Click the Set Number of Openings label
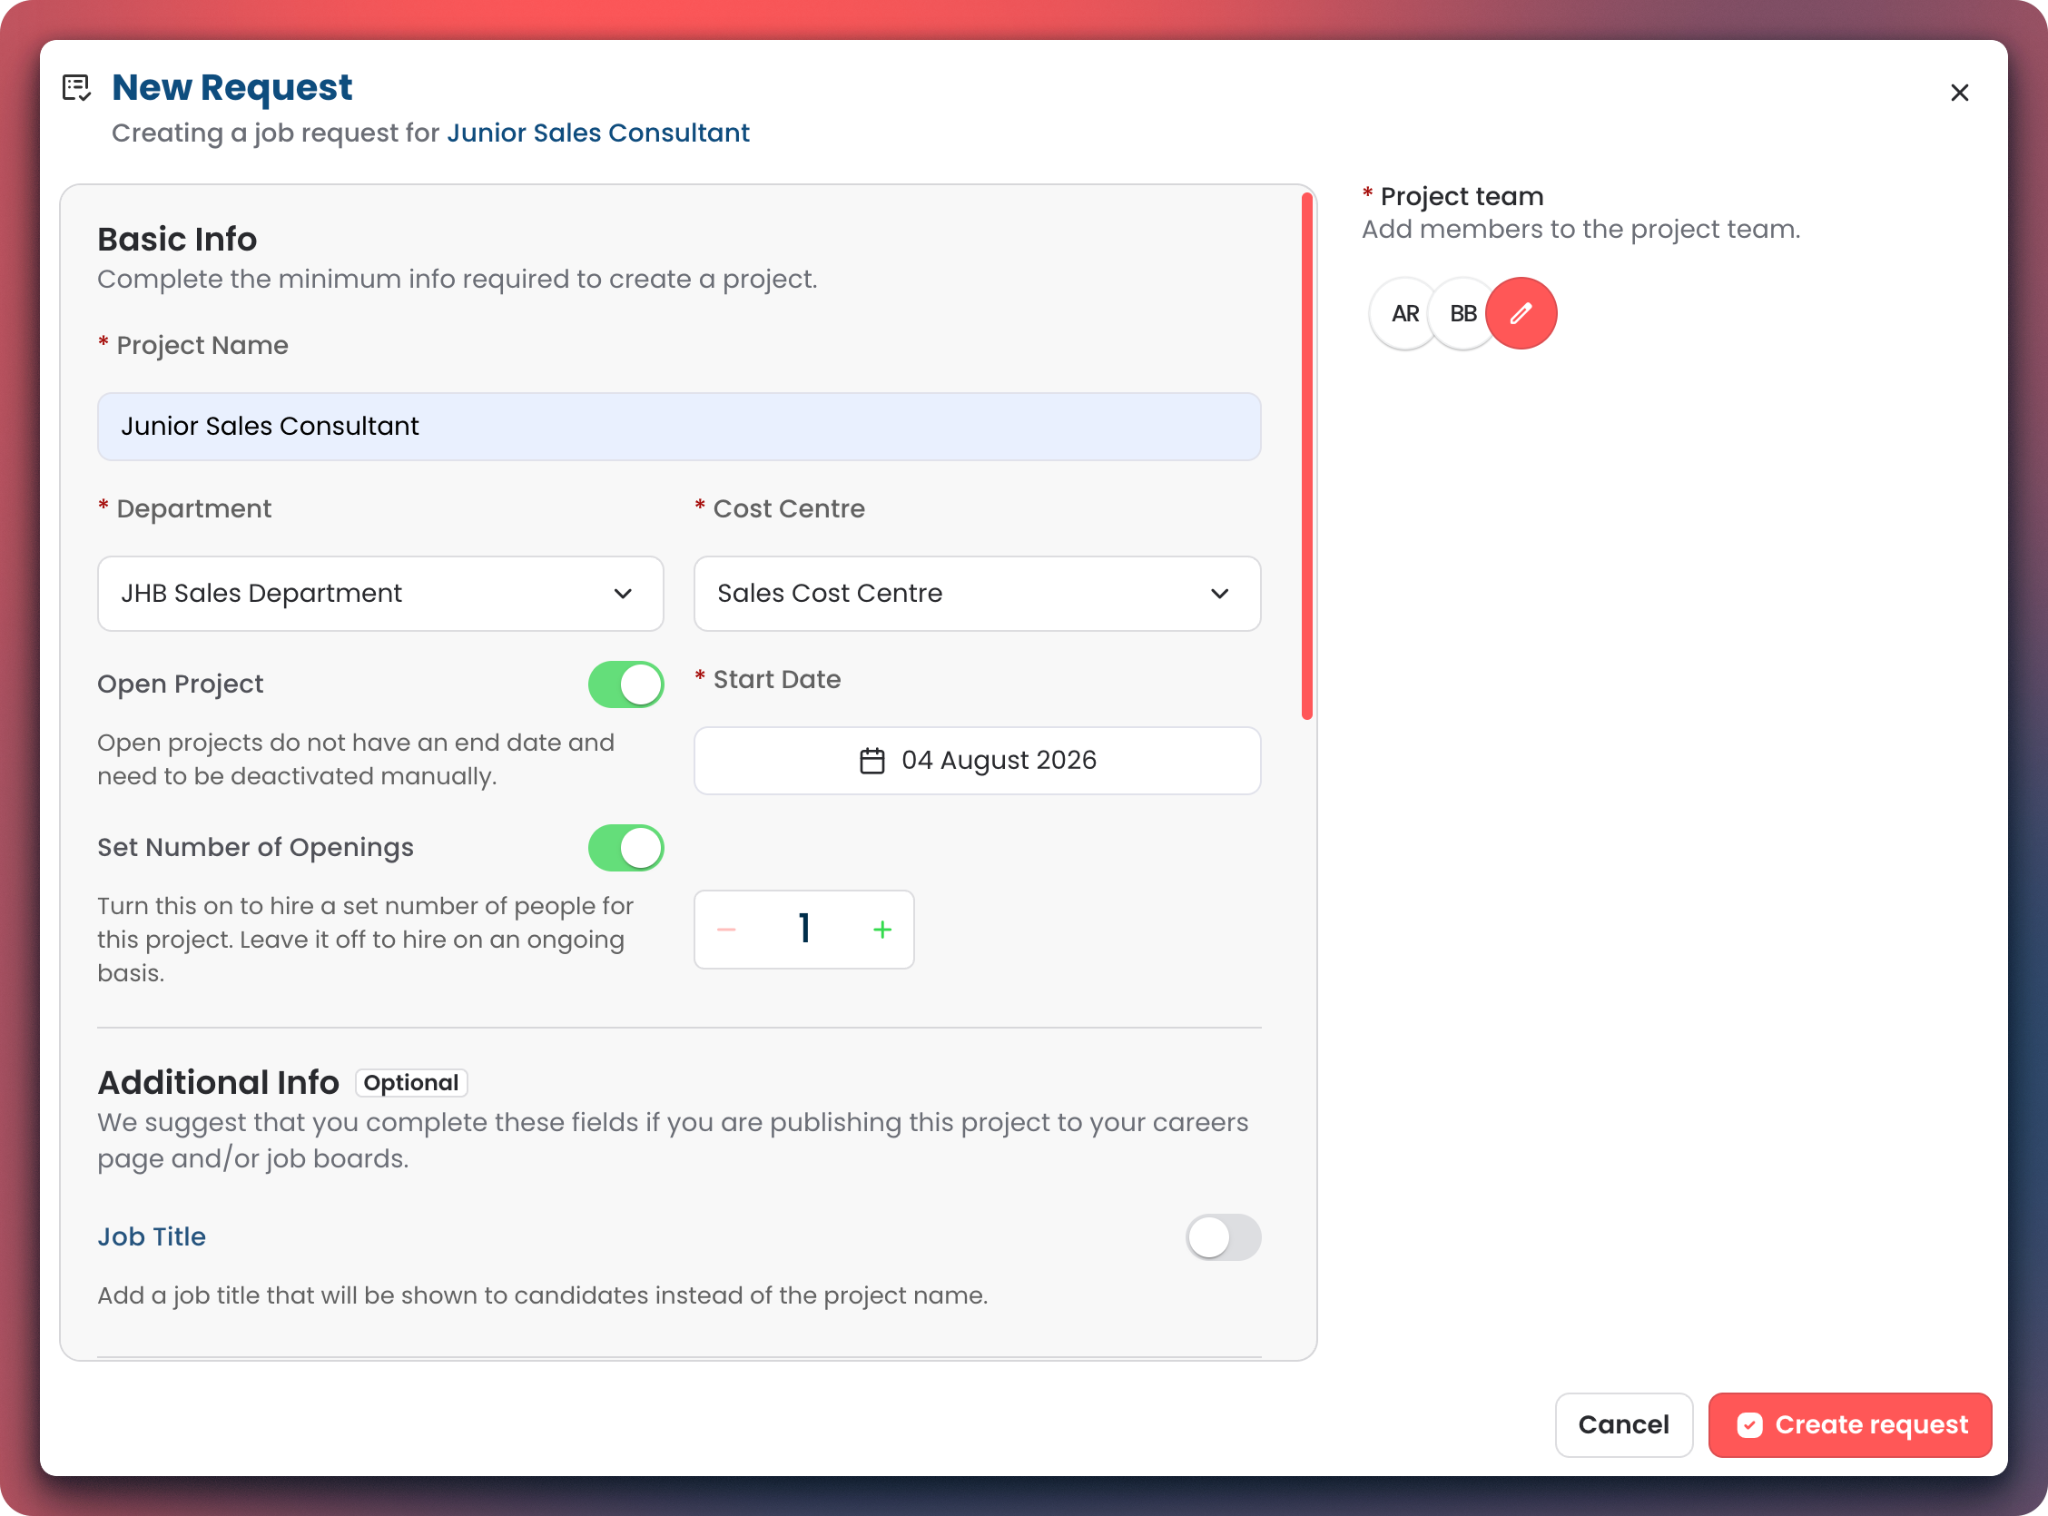This screenshot has width=2048, height=1516. point(255,848)
